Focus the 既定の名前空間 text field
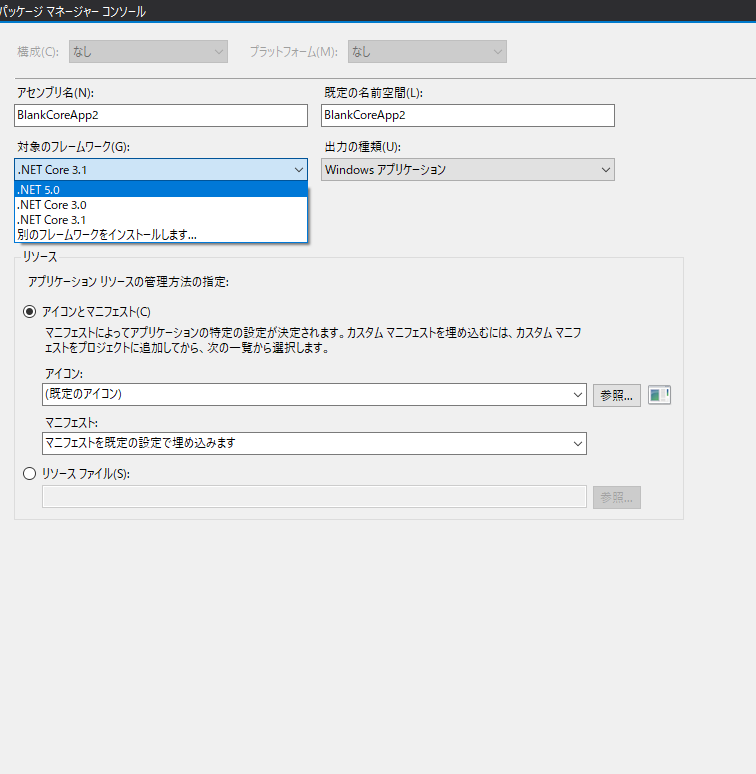Image resolution: width=756 pixels, height=774 pixels. click(467, 115)
